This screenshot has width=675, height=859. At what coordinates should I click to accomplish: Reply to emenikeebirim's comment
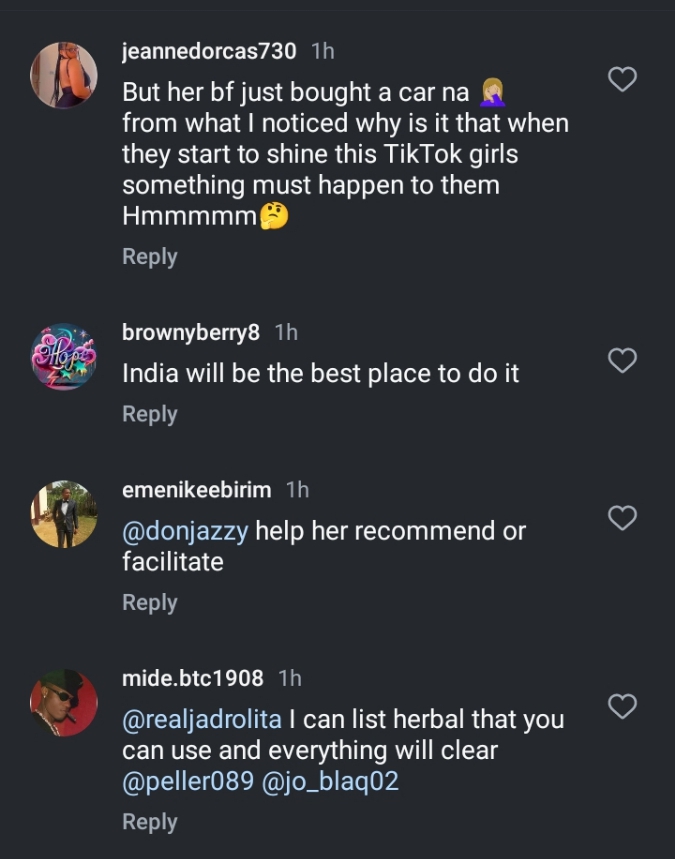(x=149, y=603)
